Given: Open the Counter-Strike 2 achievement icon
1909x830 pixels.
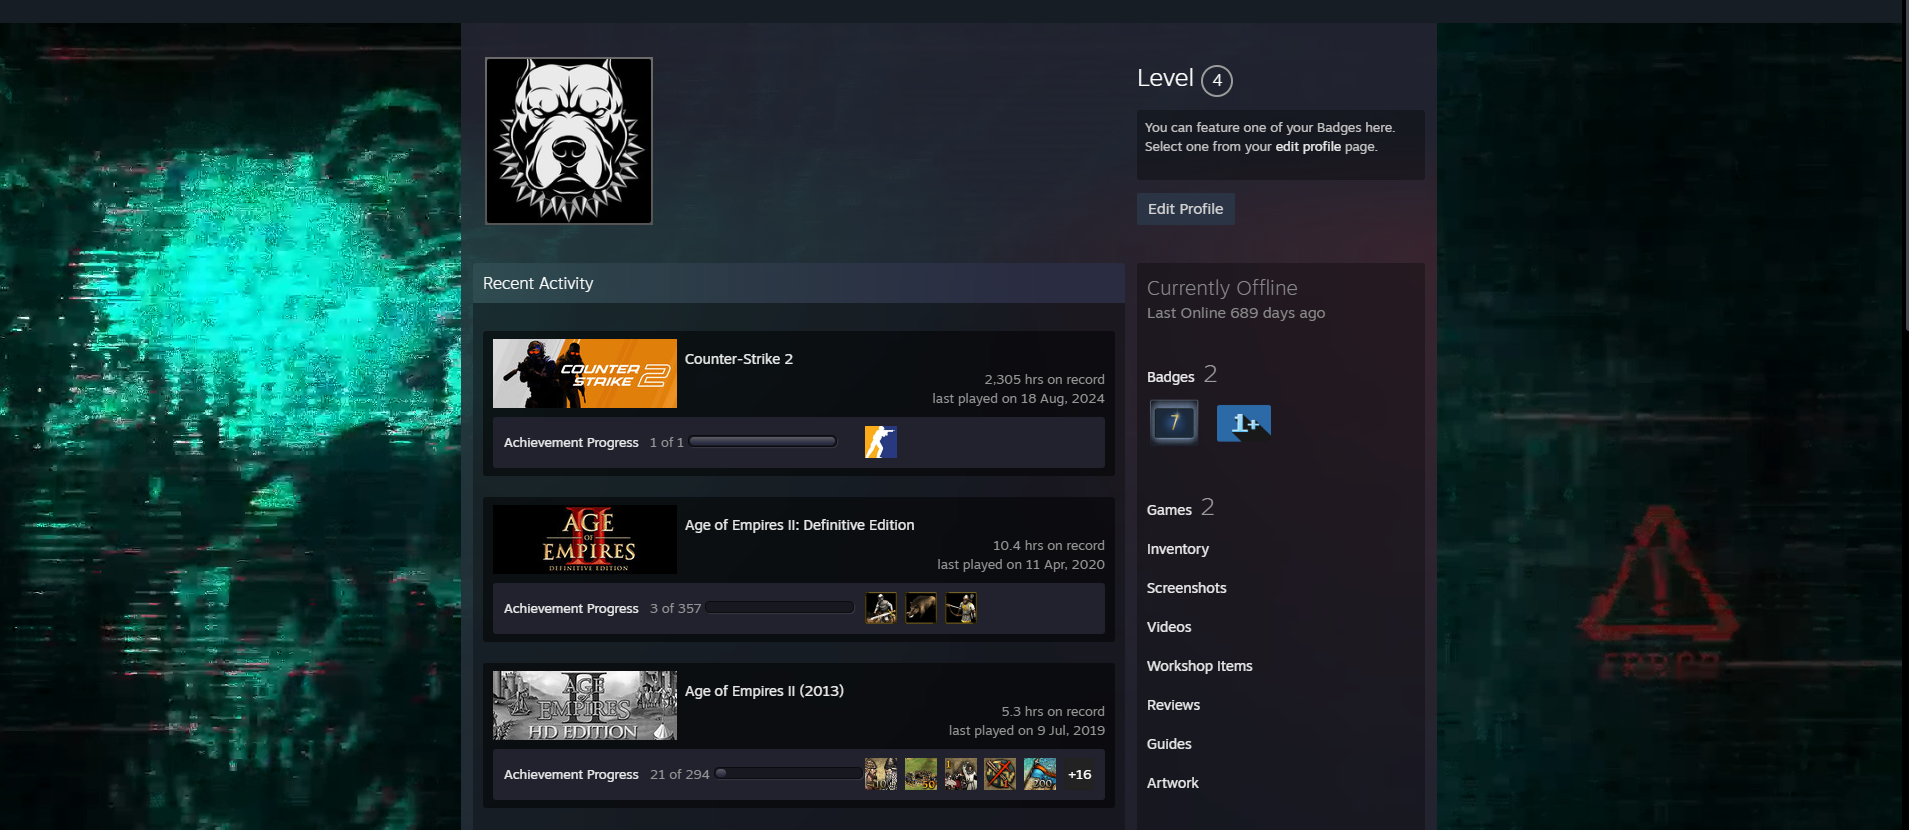Looking at the screenshot, I should pos(881,442).
